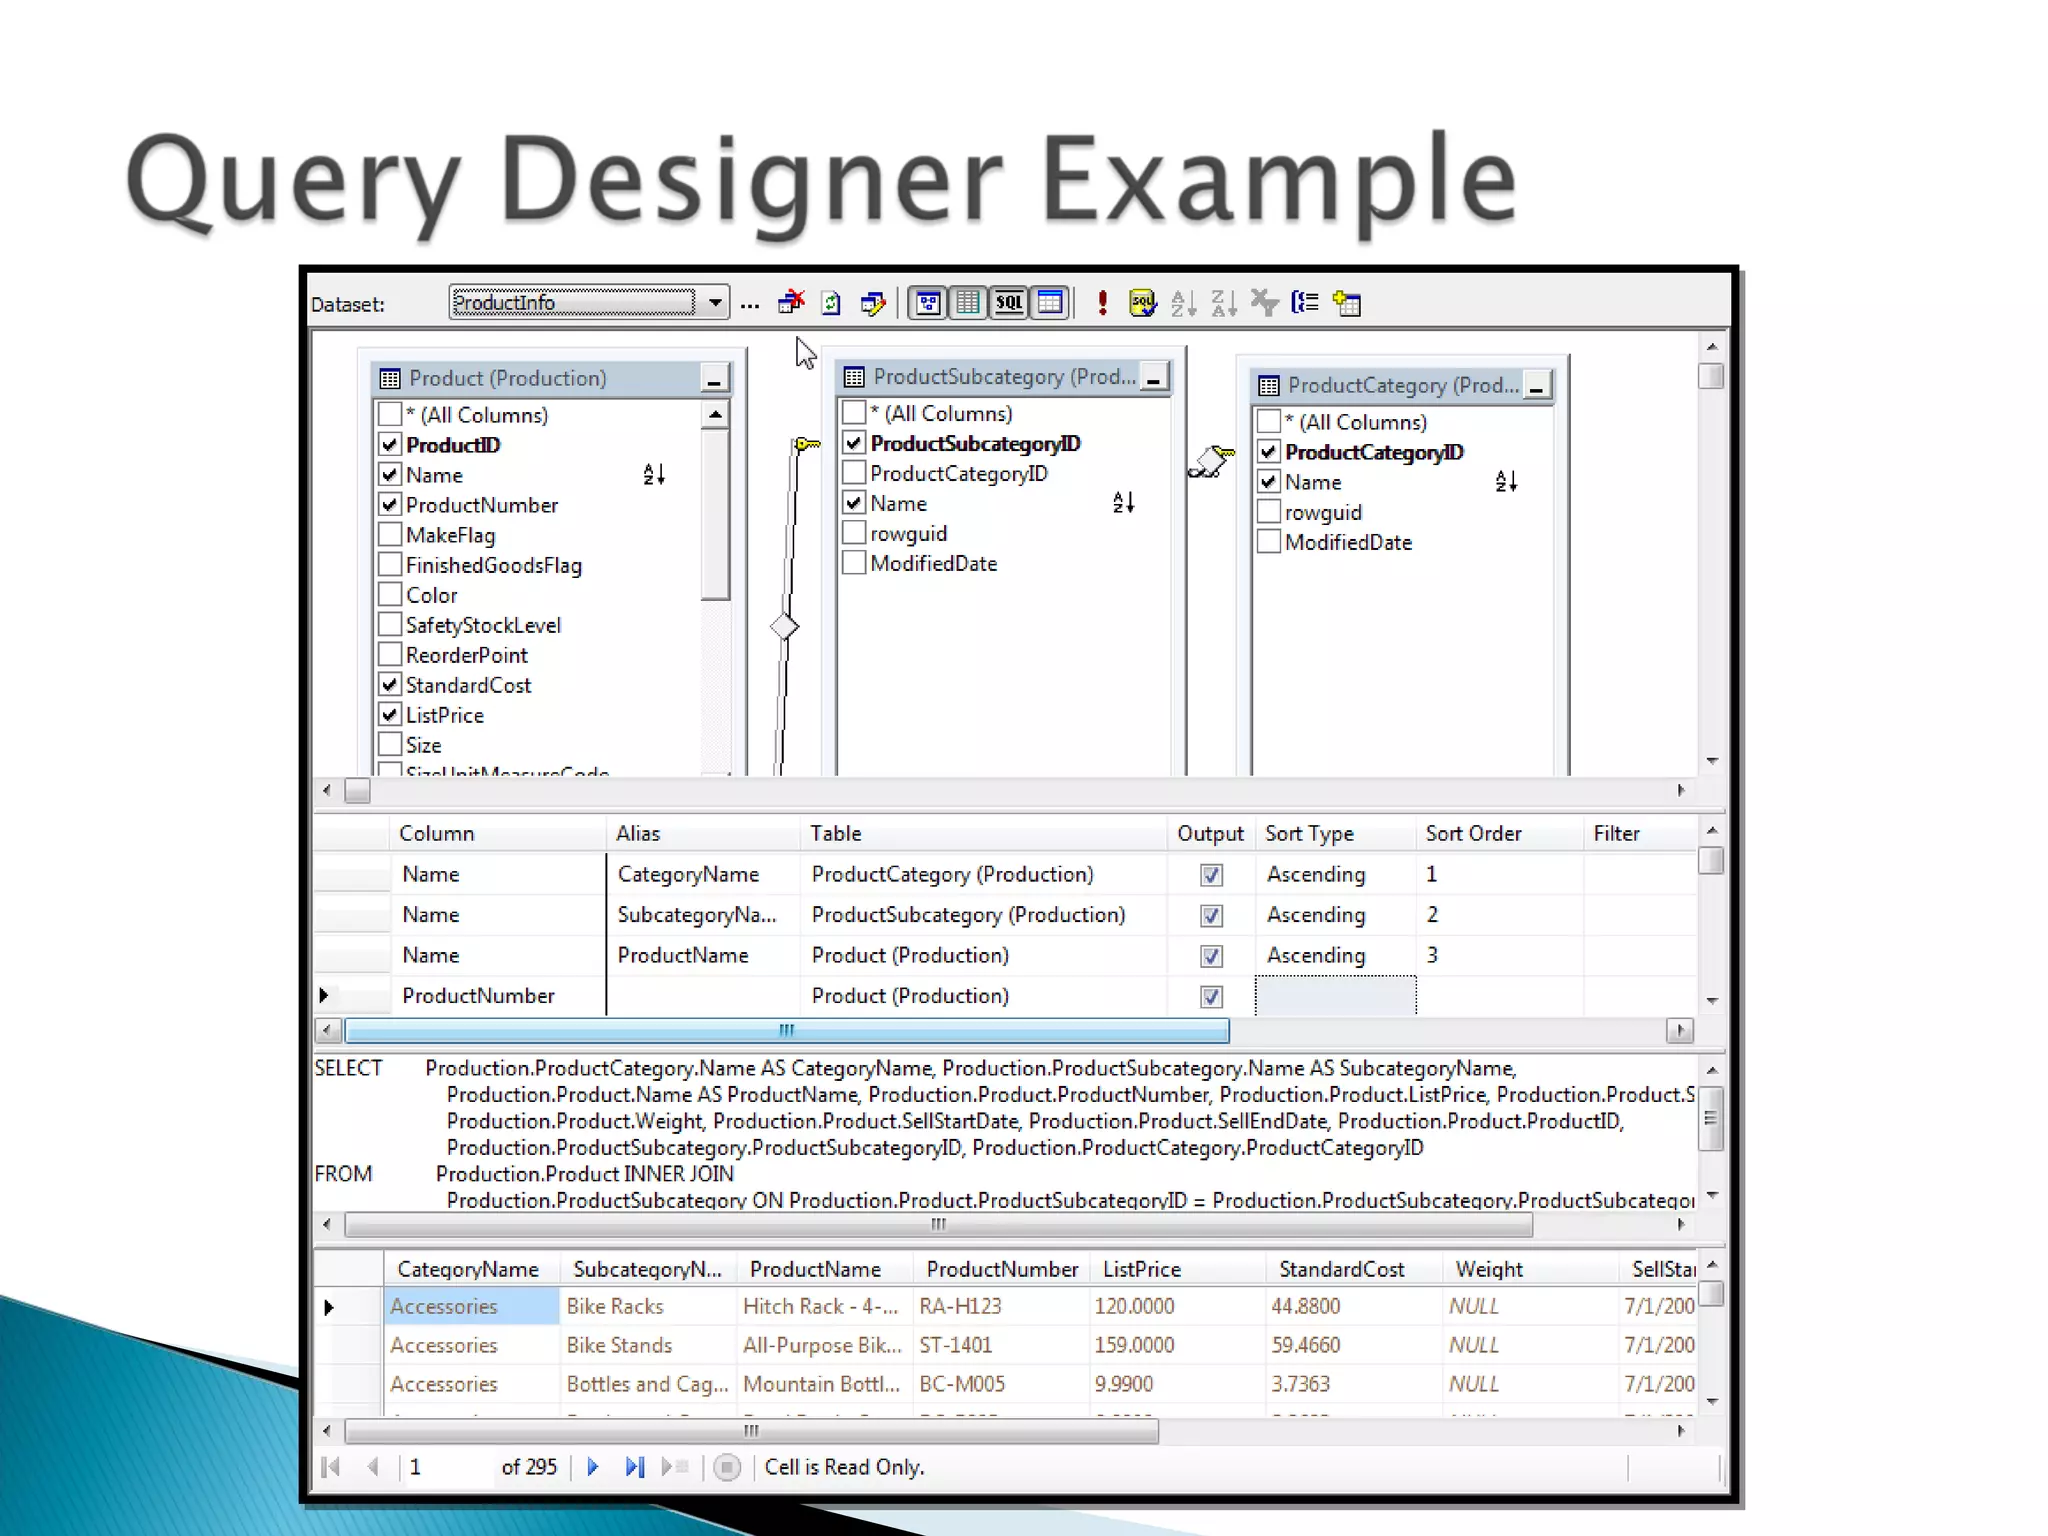2048x1536 pixels.
Task: Check ModifiedDate in the ProductCategory table
Action: coord(1269,542)
